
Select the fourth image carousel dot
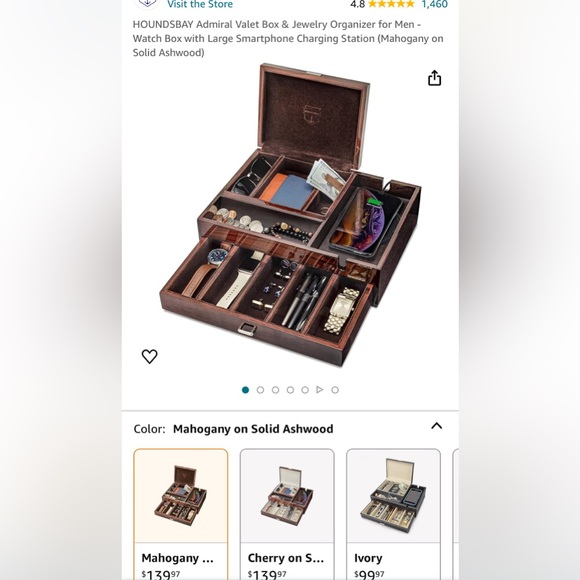[x=290, y=390]
